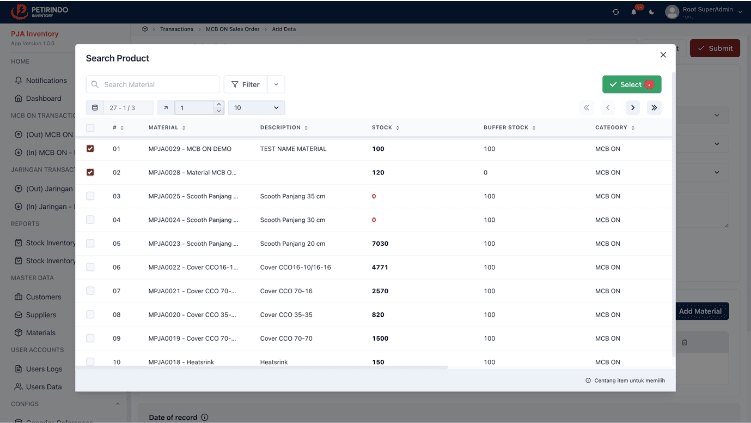Sort by the STOCK column header
751x423 pixels.
(x=386, y=128)
